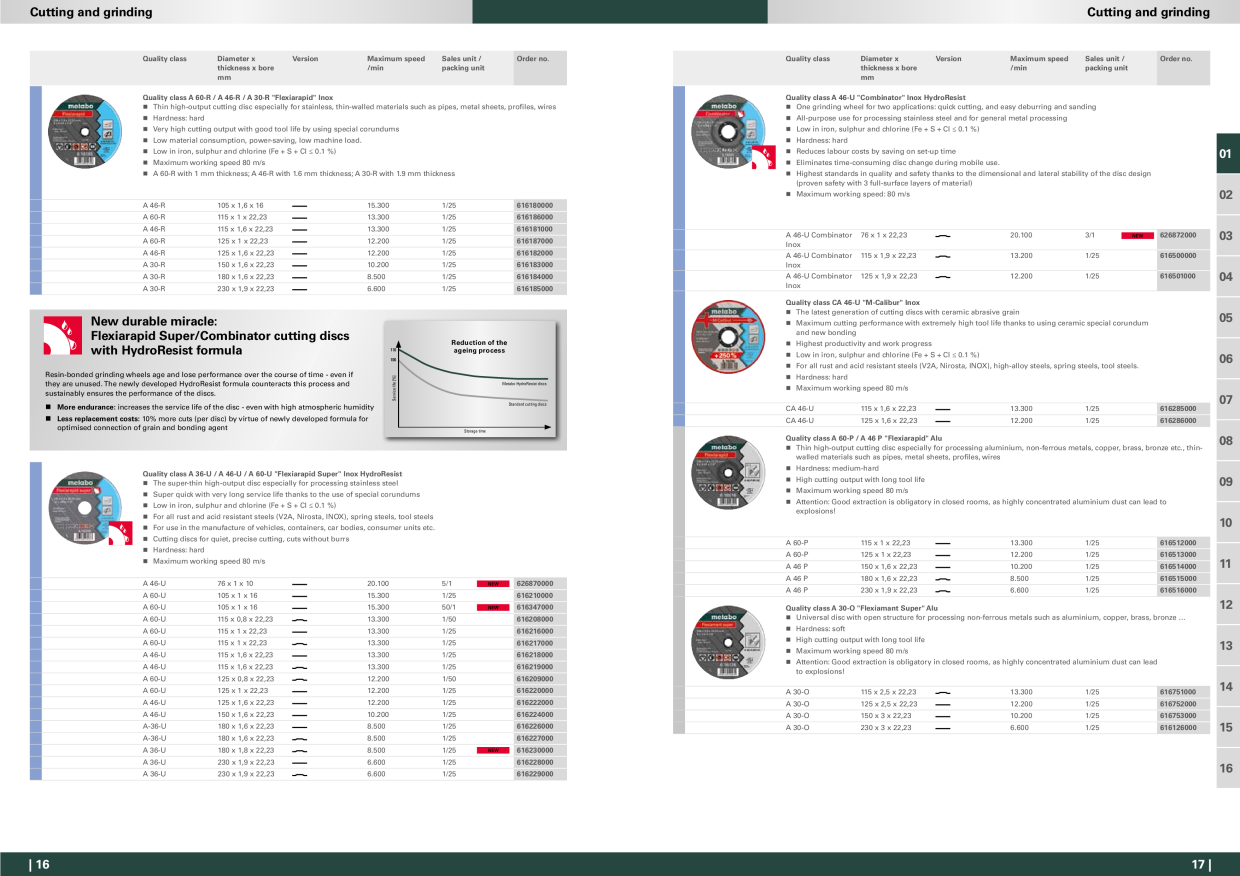
Task: Jump to chapter tab 03
Action: pyautogui.click(x=1226, y=236)
